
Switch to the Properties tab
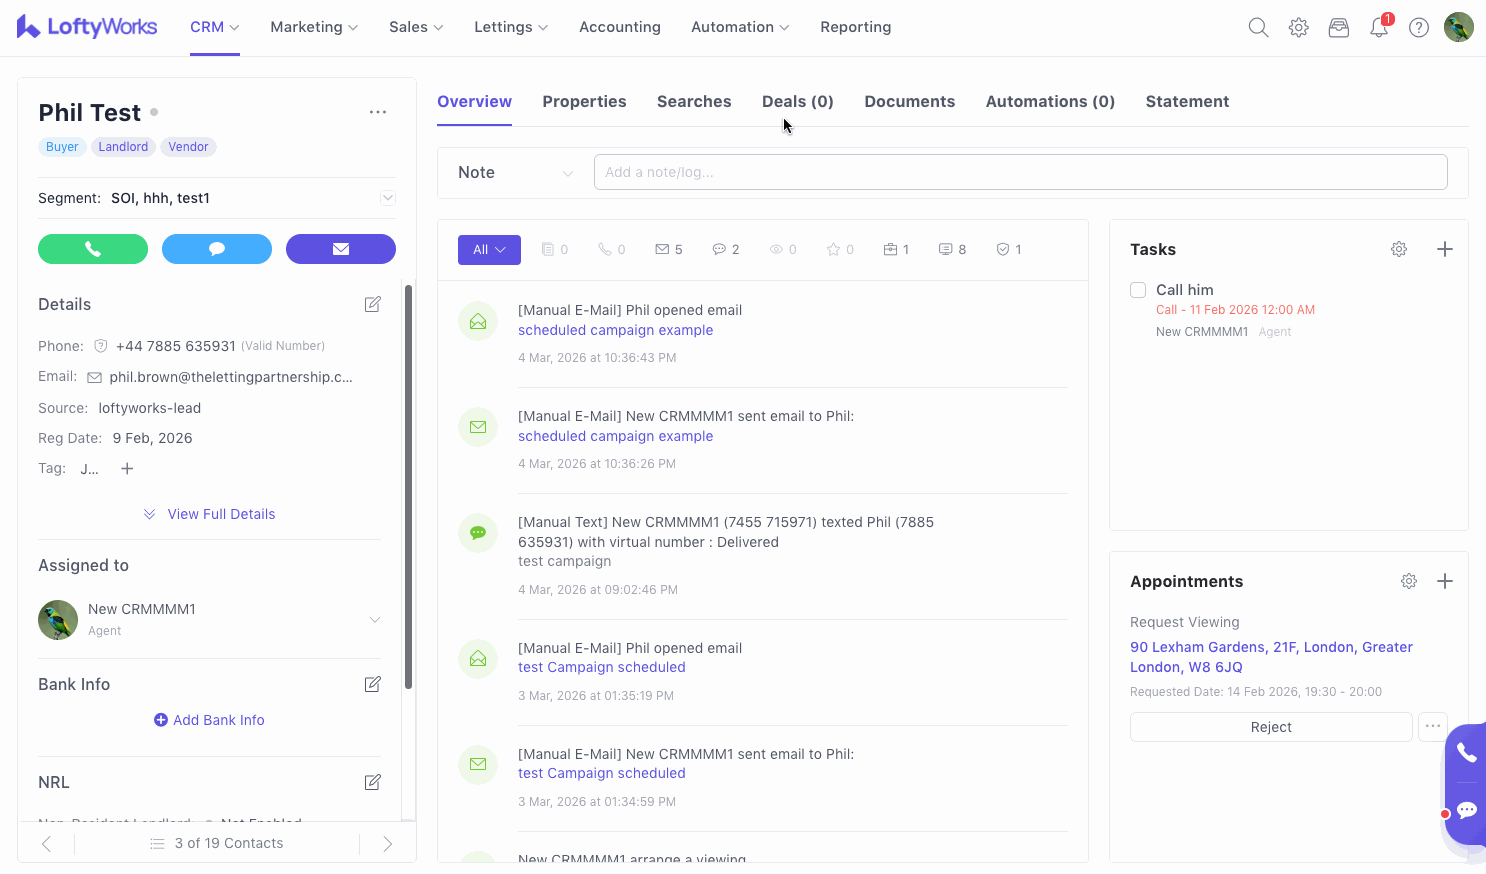tap(584, 102)
